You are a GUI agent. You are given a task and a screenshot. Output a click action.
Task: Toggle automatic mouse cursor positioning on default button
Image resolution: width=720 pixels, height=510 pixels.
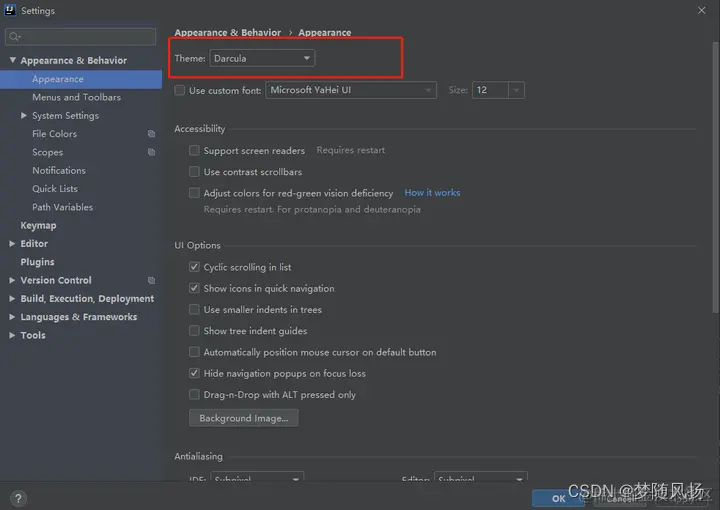click(x=194, y=352)
